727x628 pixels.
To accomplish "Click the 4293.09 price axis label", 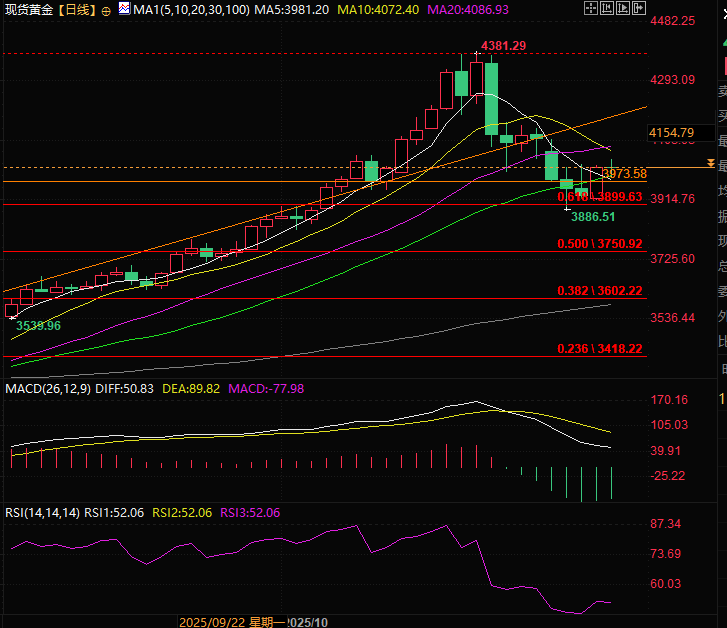I will pos(673,80).
